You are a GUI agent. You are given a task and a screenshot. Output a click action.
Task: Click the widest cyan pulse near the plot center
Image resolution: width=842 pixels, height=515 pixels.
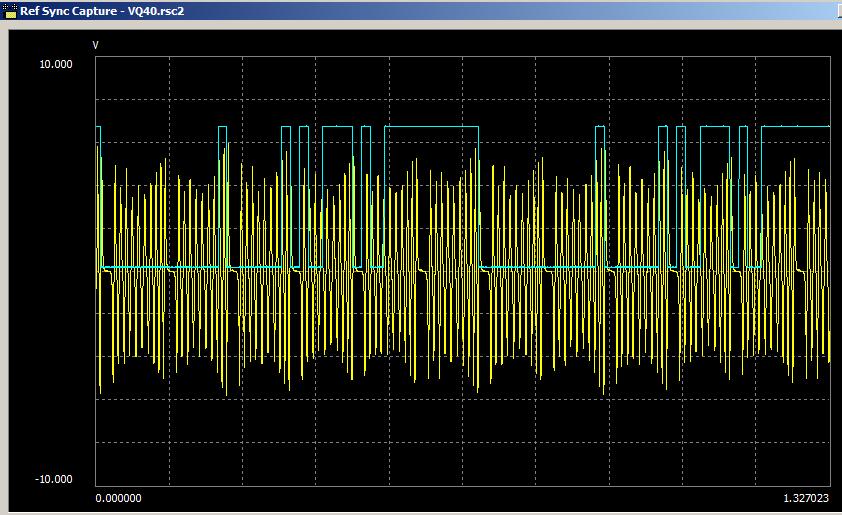(432, 127)
